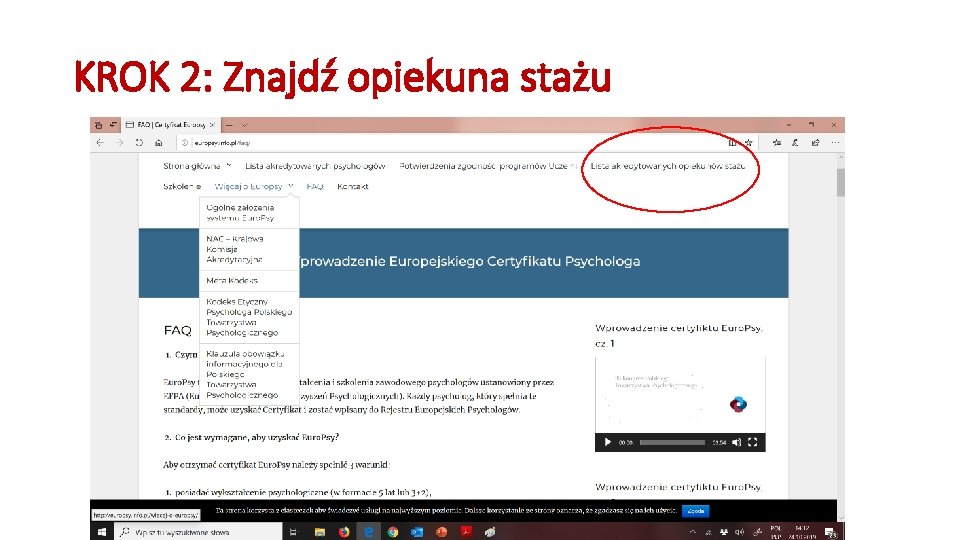Launch Firefox from the taskbar
The width and height of the screenshot is (960, 540).
tap(344, 532)
